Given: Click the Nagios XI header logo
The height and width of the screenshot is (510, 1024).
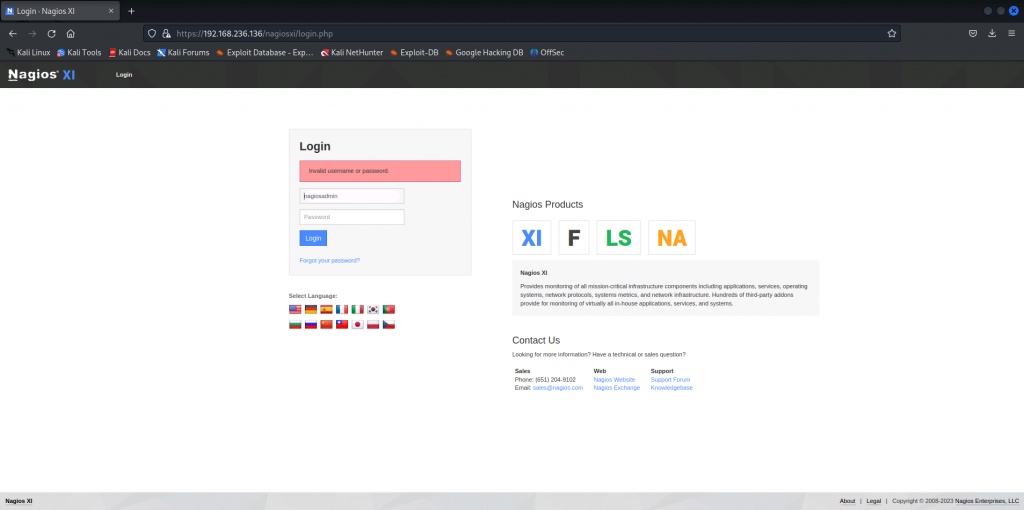Looking at the screenshot, I should point(41,75).
